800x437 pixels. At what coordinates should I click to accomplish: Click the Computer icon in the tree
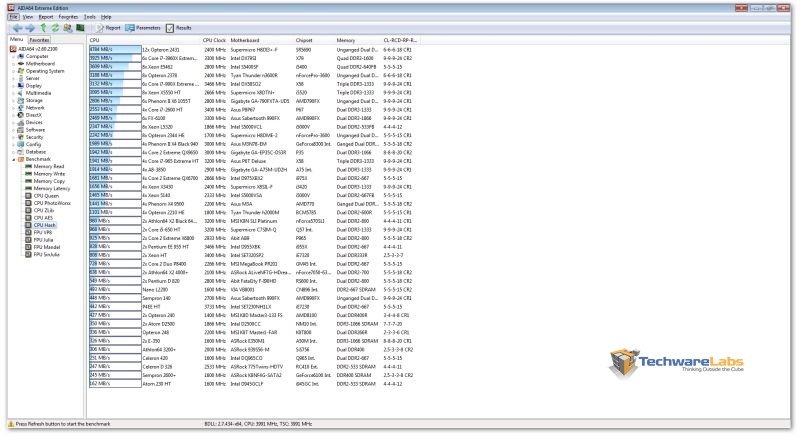21,56
